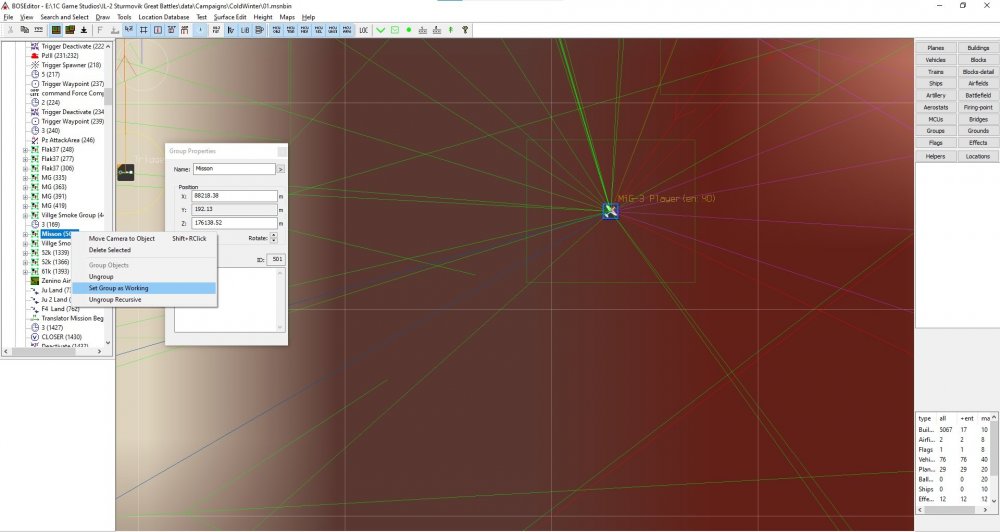Click the X position input field
The height and width of the screenshot is (532, 1000).
pyautogui.click(x=234, y=196)
